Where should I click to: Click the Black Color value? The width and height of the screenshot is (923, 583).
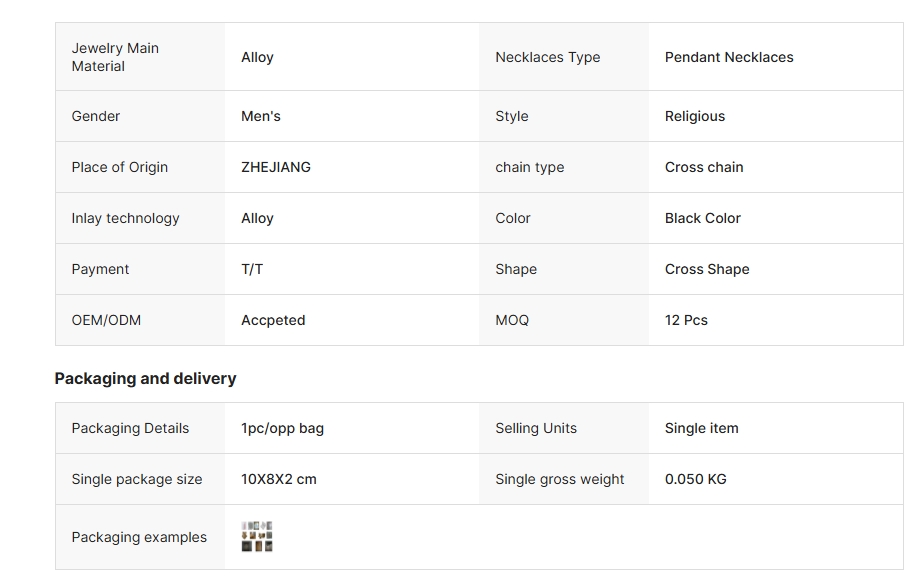point(702,218)
